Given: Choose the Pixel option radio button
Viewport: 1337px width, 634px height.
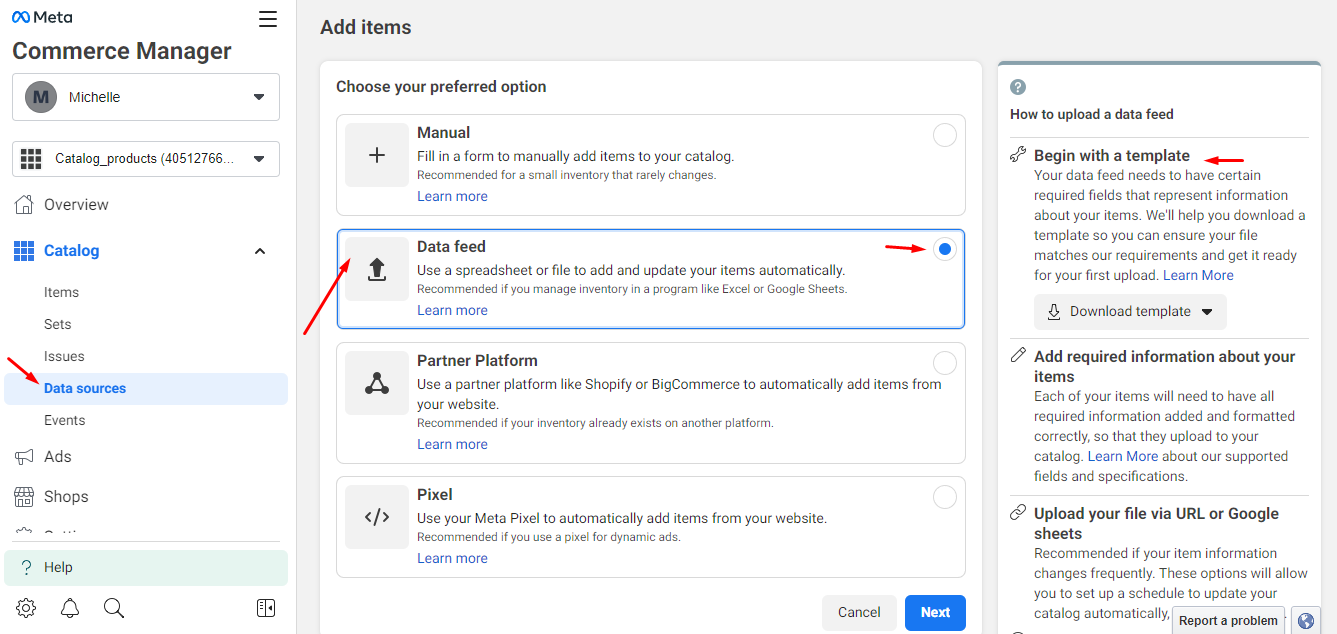Looking at the screenshot, I should tap(944, 497).
